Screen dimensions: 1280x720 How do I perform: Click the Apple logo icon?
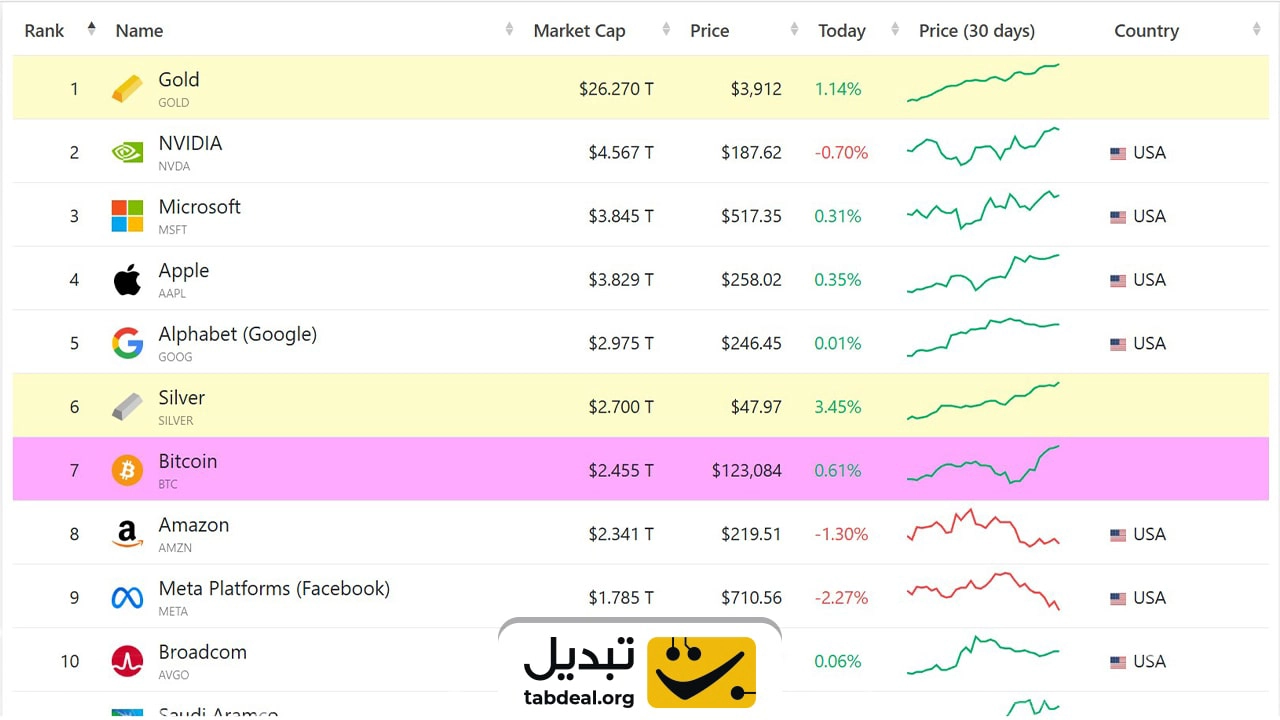tap(127, 280)
